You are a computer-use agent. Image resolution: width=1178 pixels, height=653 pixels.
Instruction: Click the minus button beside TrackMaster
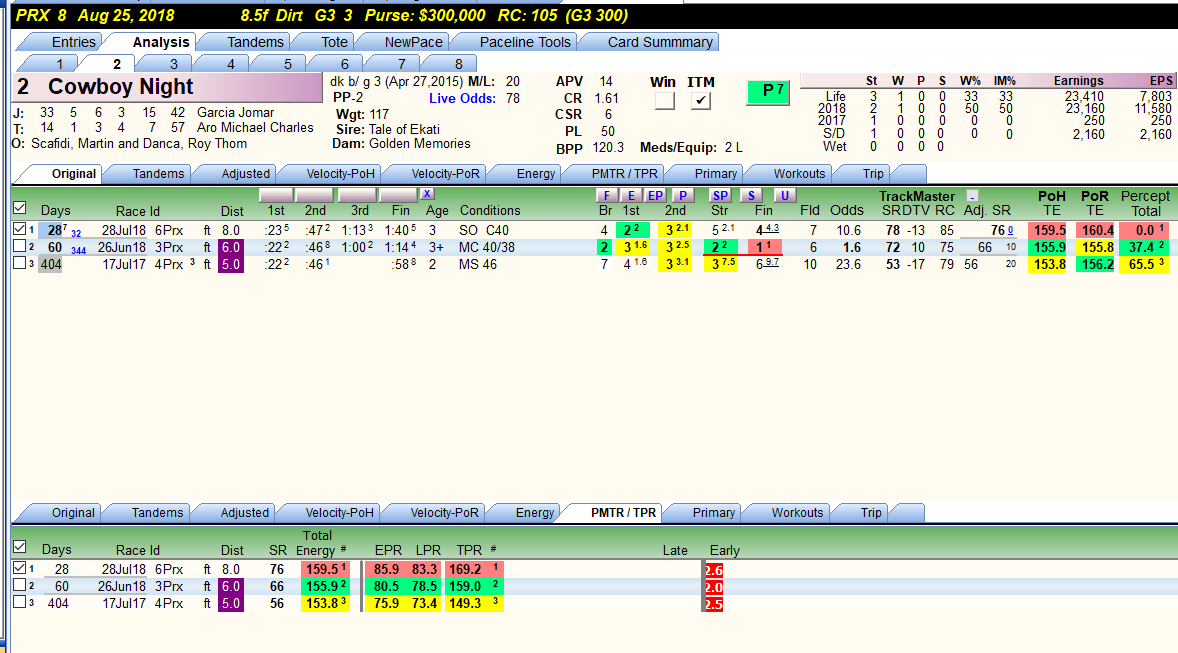point(972,195)
